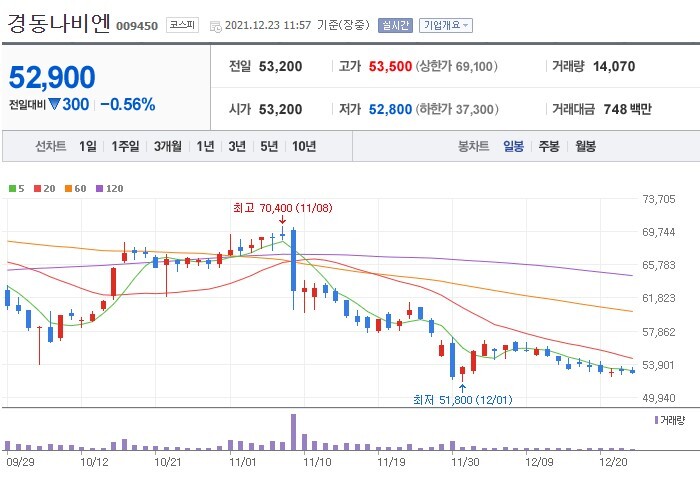Screen dimensions: 700x488
Task: Select the 1주일 line chart tab
Action: [125, 146]
